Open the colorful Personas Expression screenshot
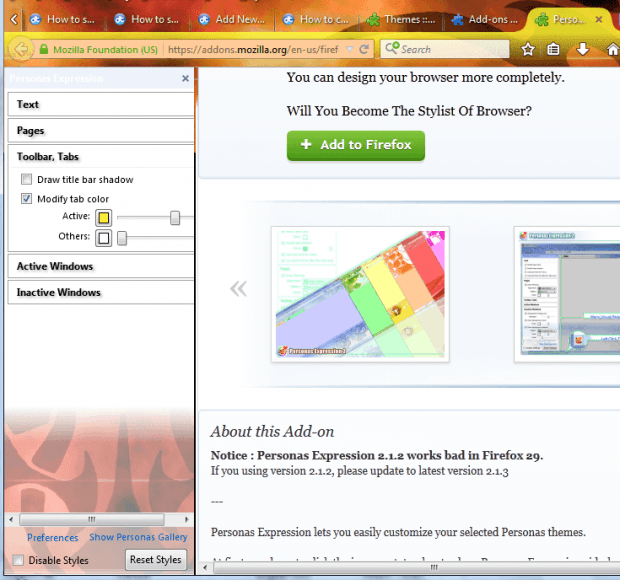This screenshot has height=580, width=620. pyautogui.click(x=360, y=294)
